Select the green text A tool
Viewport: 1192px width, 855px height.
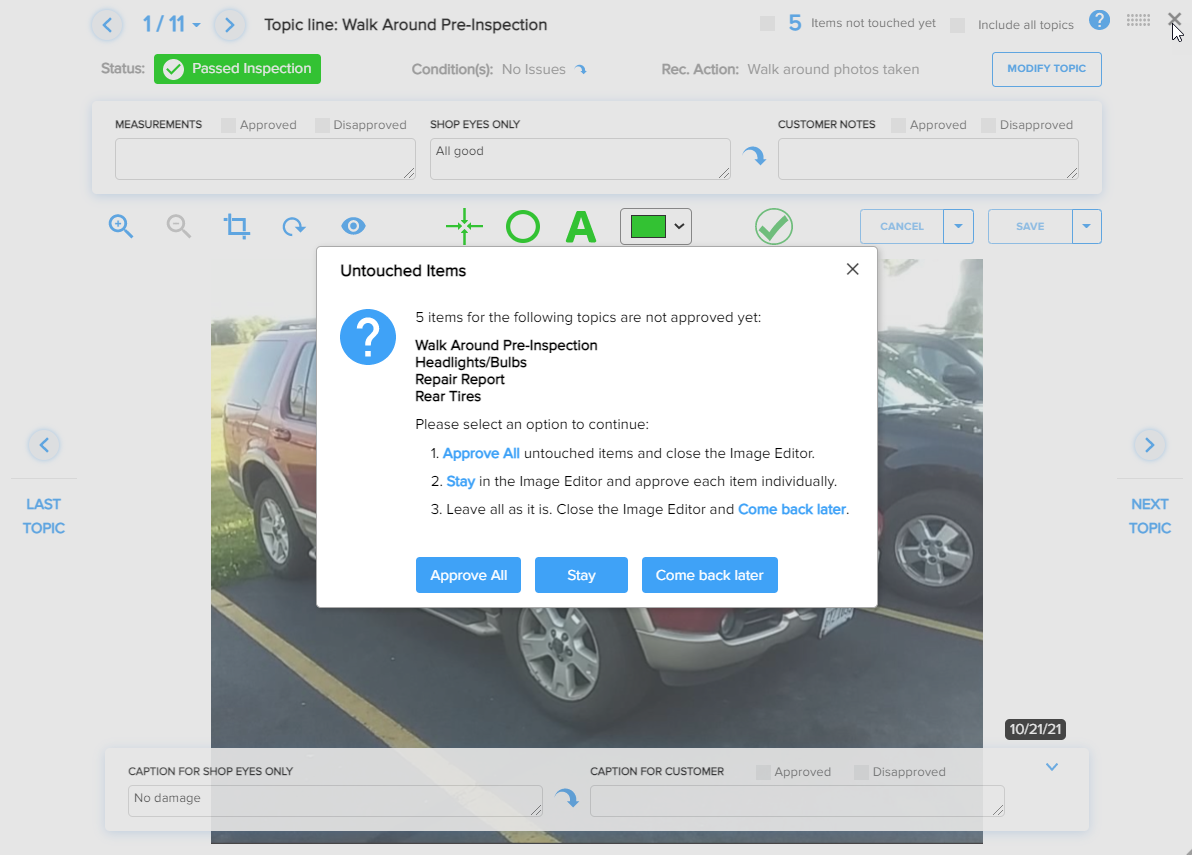[x=581, y=226]
